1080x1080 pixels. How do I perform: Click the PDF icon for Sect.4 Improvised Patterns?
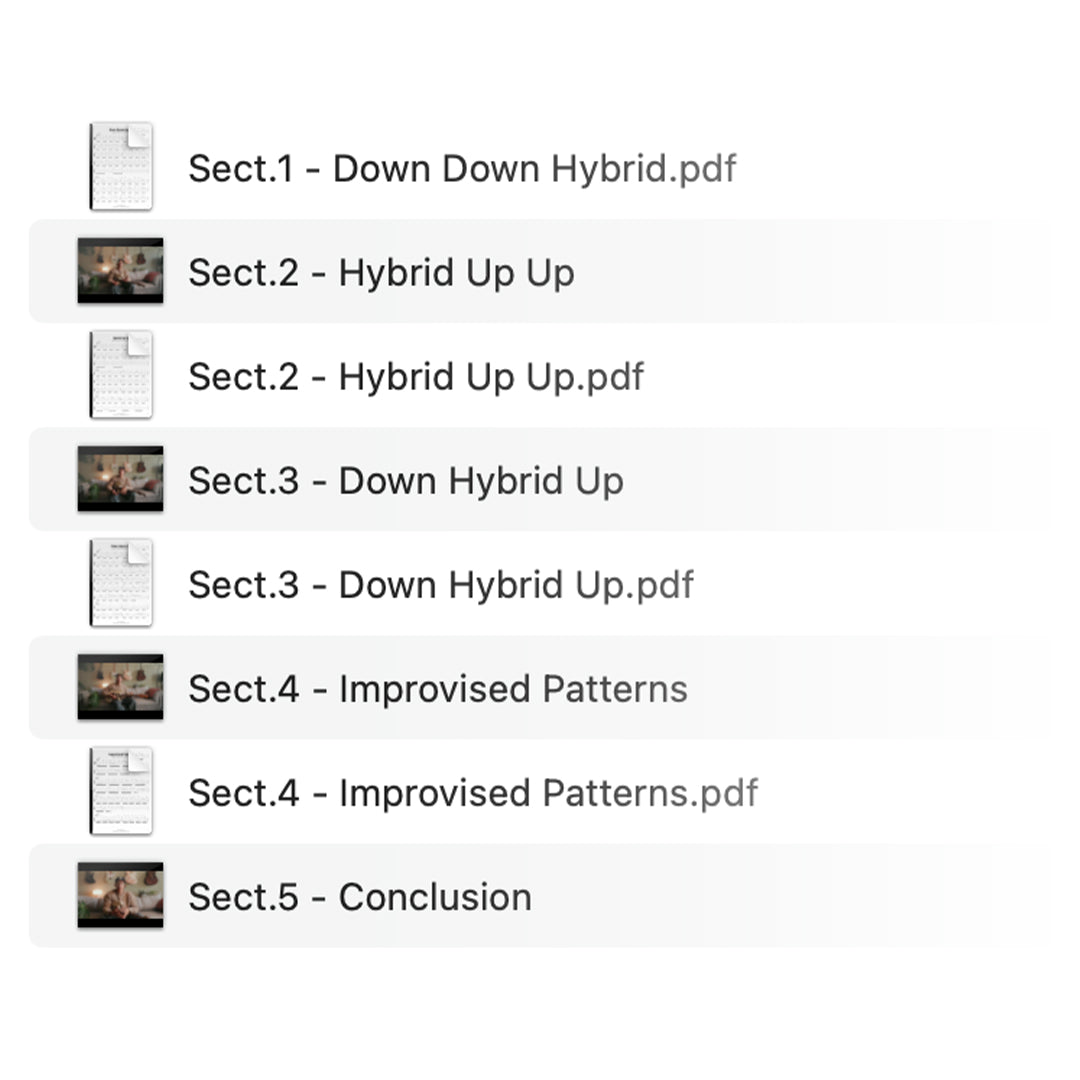tap(121, 791)
